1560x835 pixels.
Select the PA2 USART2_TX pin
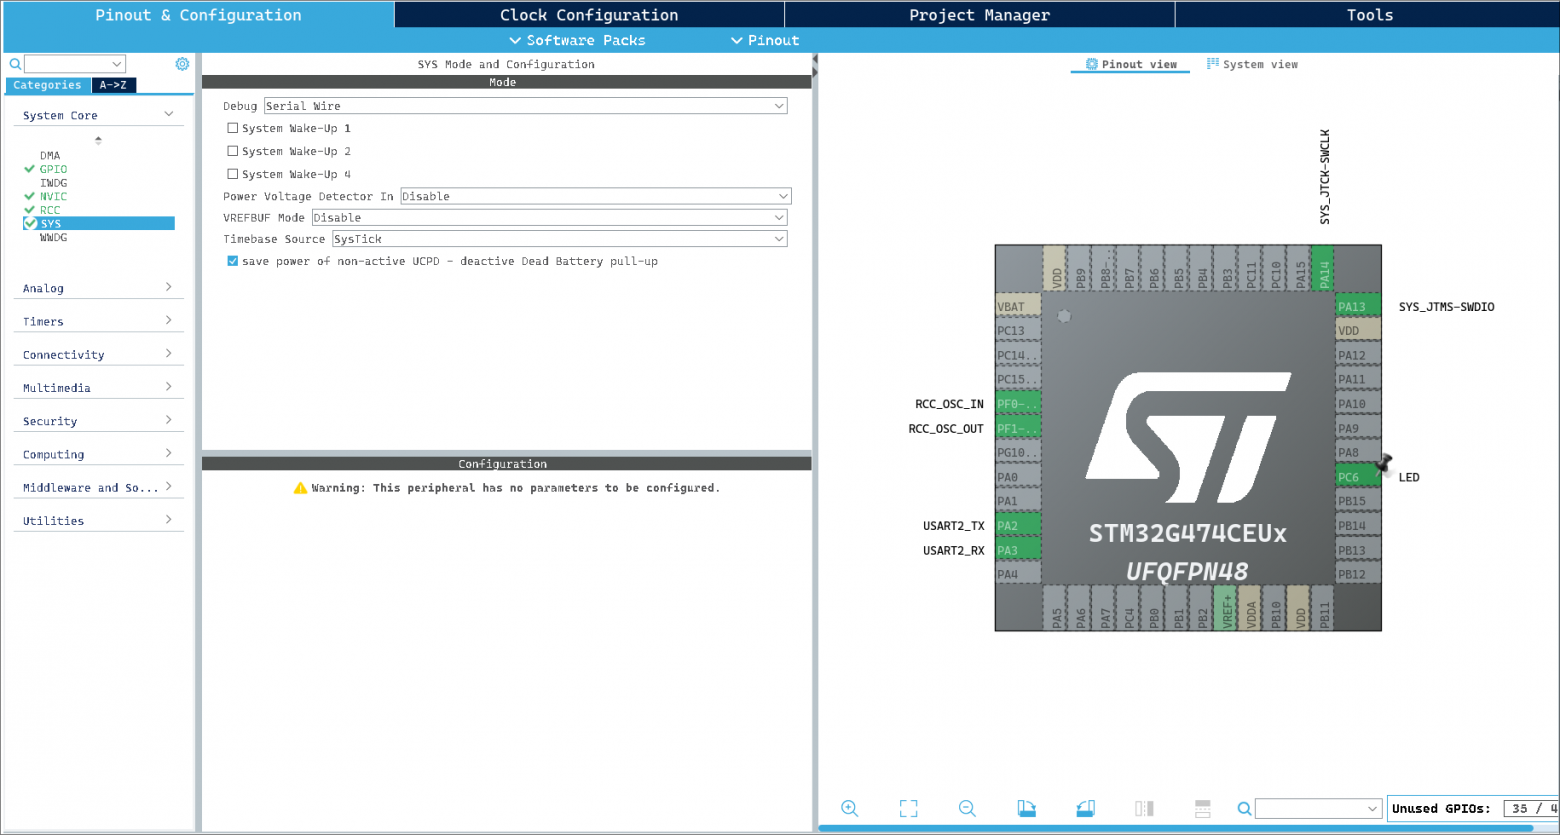coord(1018,526)
